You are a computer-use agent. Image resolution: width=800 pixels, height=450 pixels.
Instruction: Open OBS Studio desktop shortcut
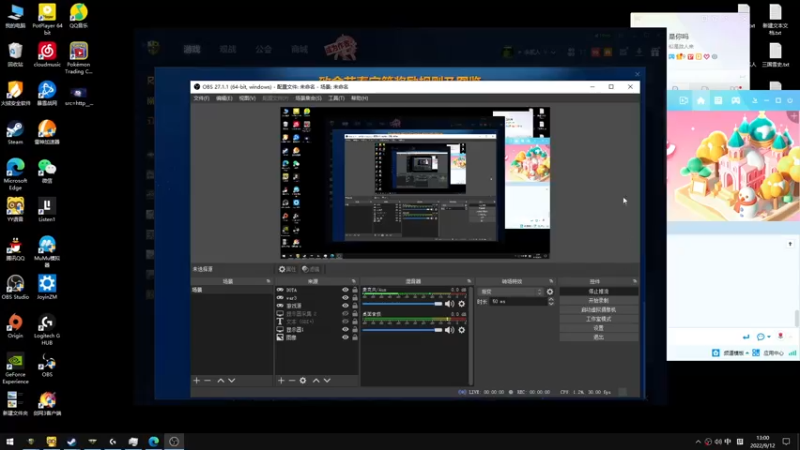(x=15, y=287)
